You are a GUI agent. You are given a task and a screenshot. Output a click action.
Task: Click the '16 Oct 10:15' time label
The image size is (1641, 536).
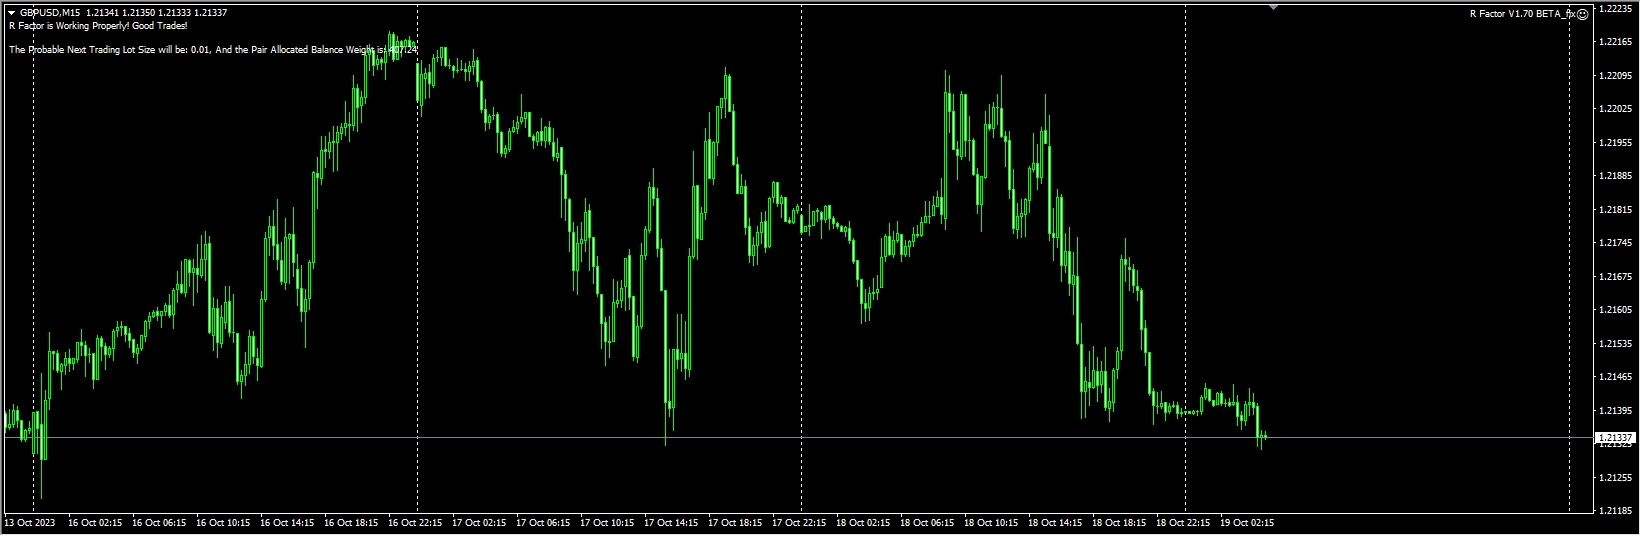(225, 522)
